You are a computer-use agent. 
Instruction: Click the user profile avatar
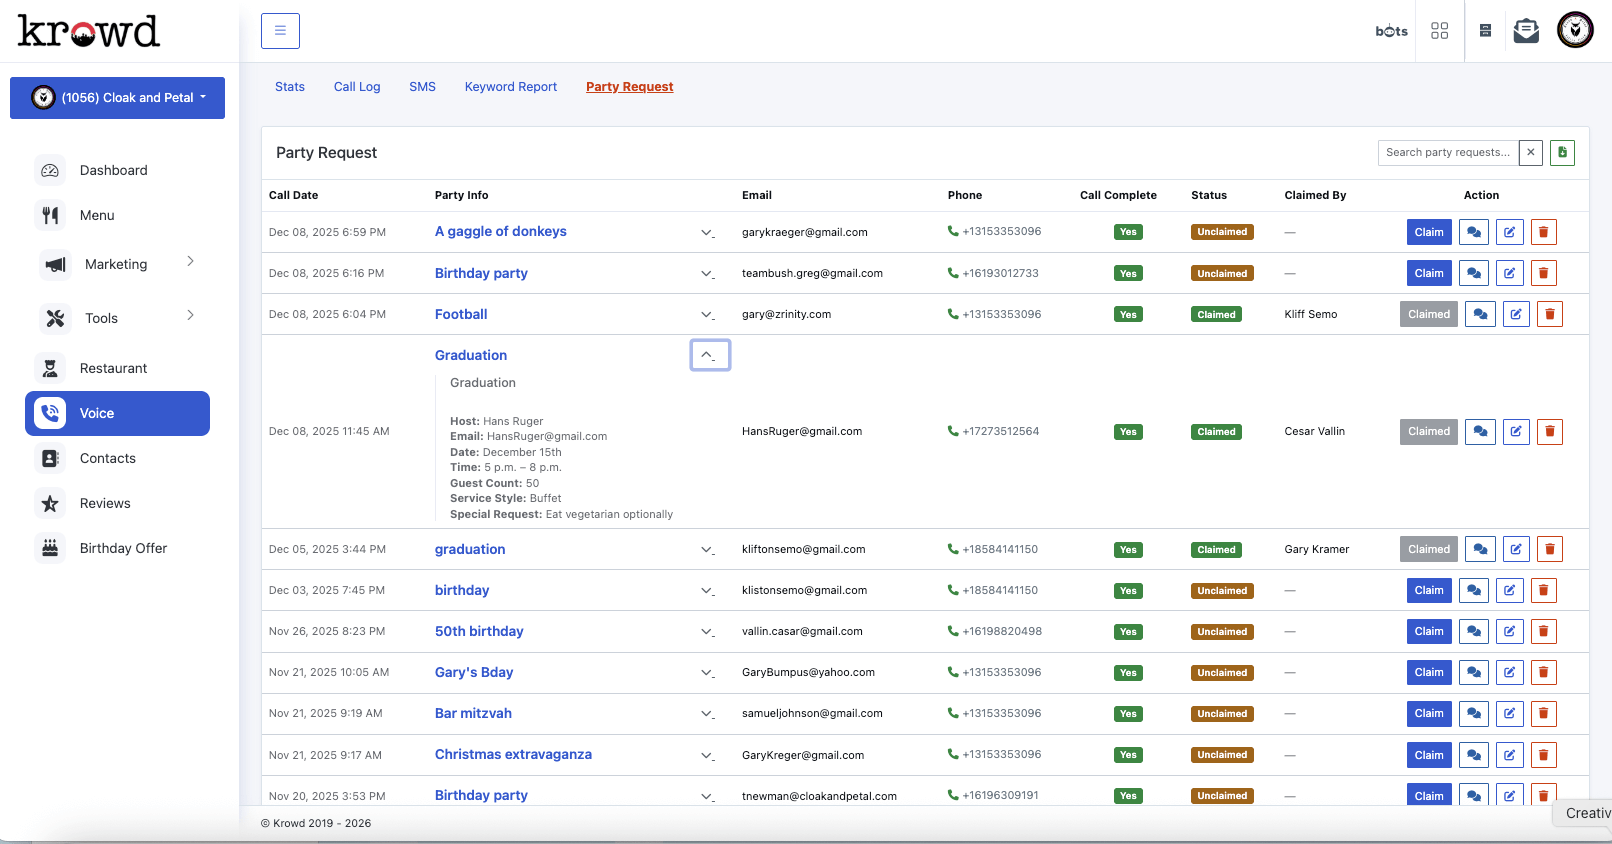1575,31
